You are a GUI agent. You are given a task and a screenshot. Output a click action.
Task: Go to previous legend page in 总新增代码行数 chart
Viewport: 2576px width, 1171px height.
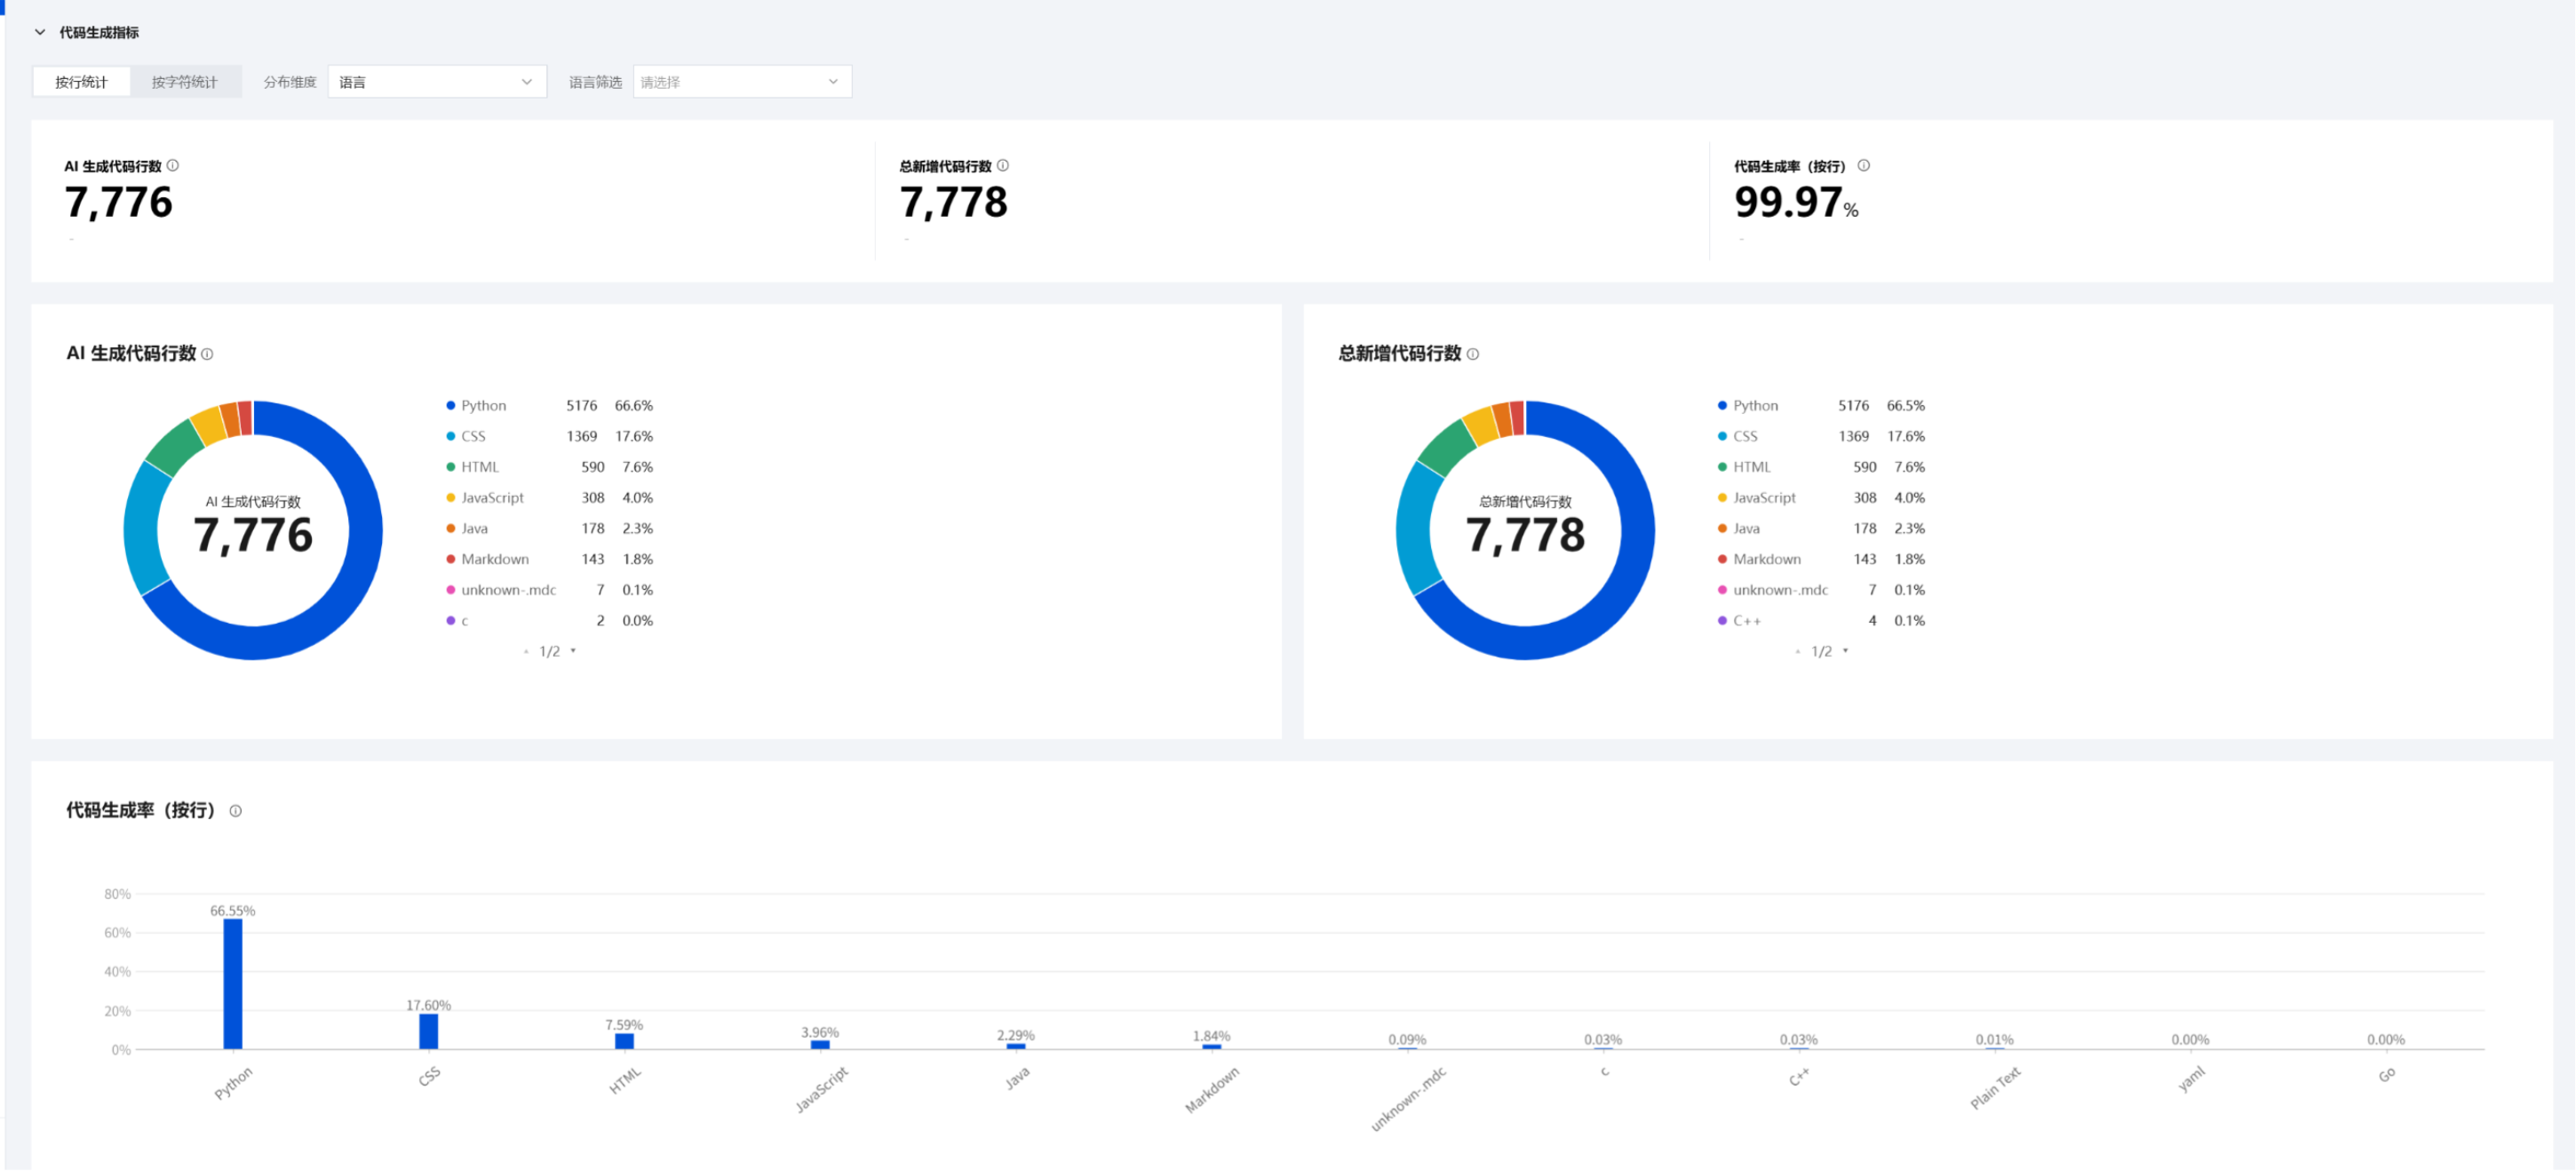click(x=1798, y=652)
